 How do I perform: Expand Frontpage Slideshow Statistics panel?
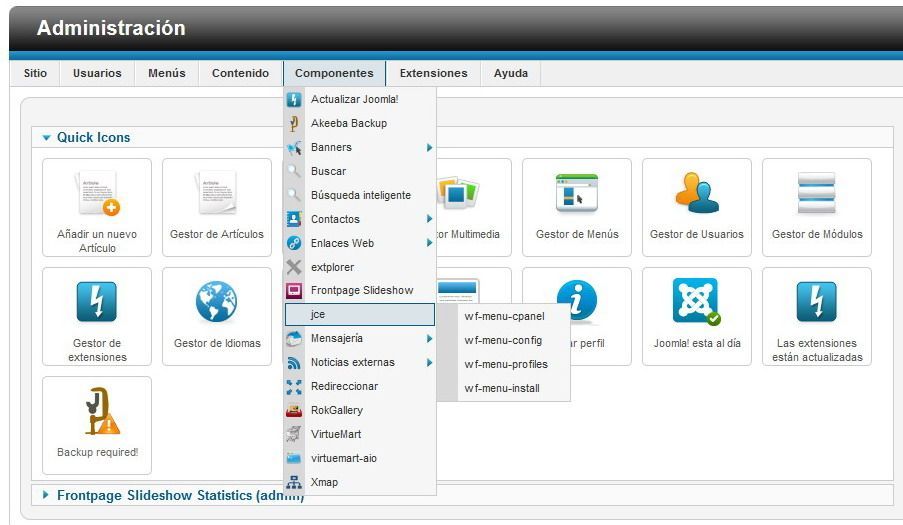[45, 495]
